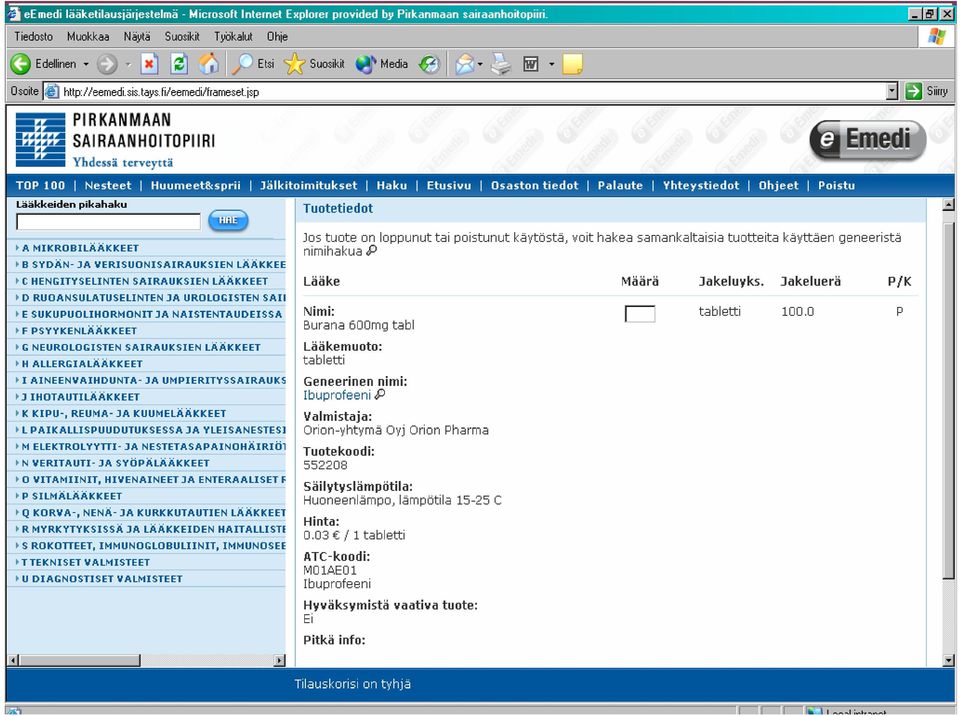Screen dimensions: 960x716
Task: Open the Ohje menu
Action: tap(277, 37)
